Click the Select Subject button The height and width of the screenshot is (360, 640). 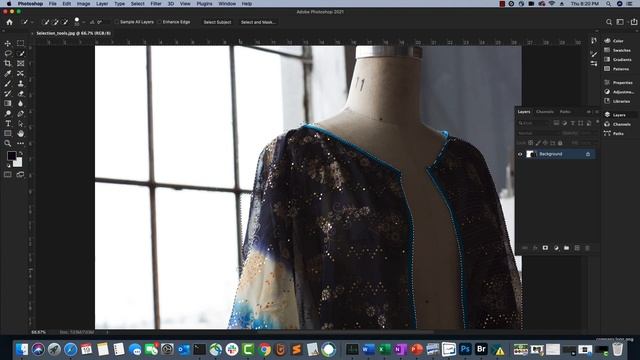click(217, 22)
